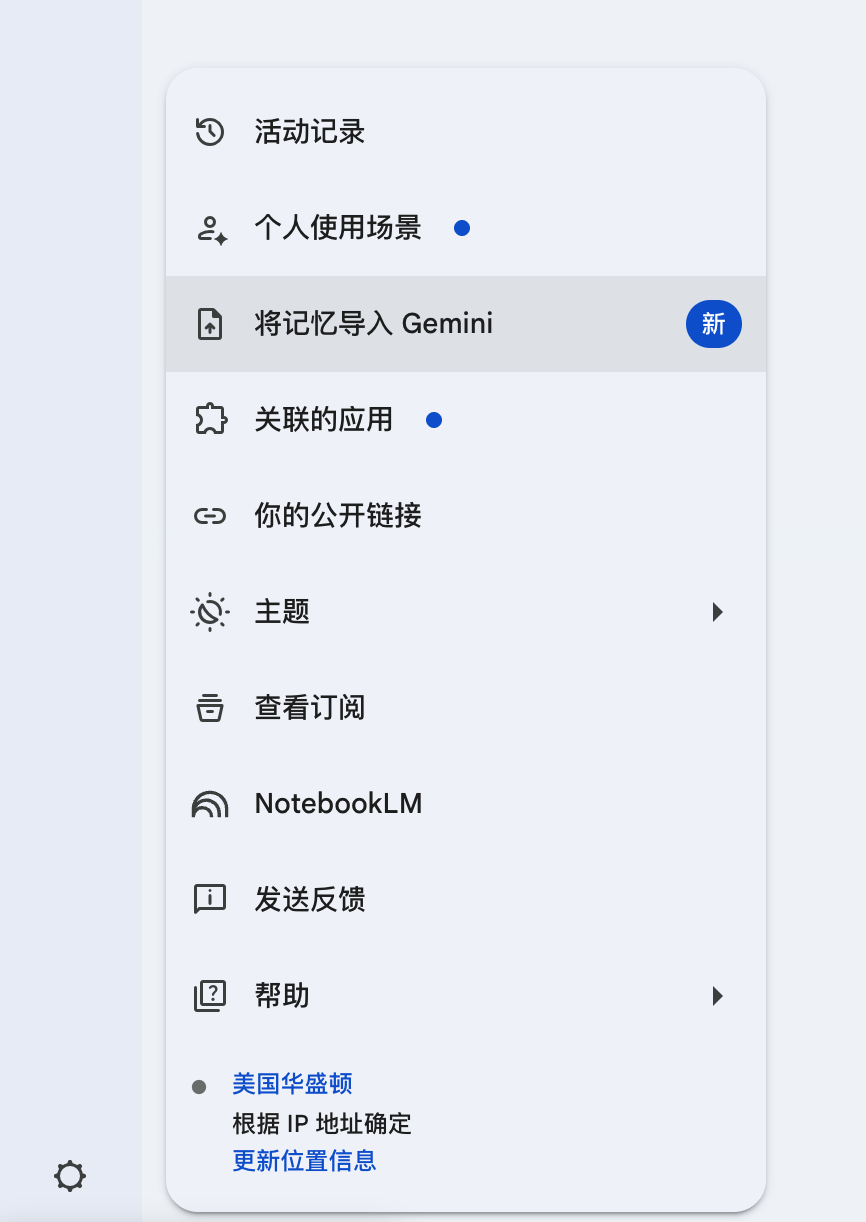Select the link icon beside 你的公开链接
The width and height of the screenshot is (866, 1222).
(x=209, y=515)
